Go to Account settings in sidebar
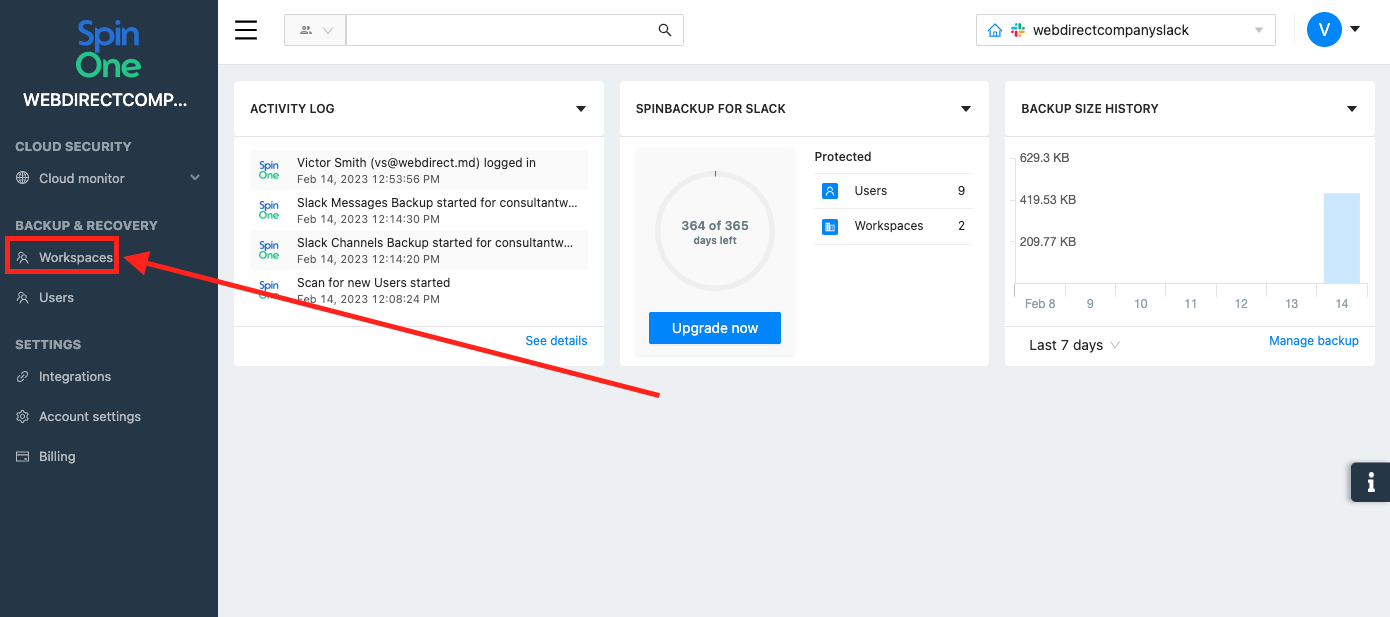The width and height of the screenshot is (1390, 617). tap(89, 416)
